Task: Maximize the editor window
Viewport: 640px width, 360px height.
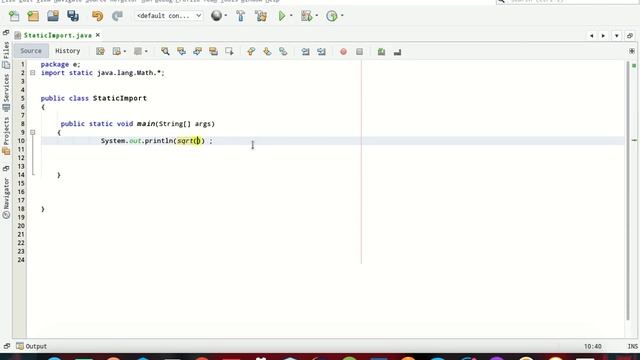Action: coord(630,36)
